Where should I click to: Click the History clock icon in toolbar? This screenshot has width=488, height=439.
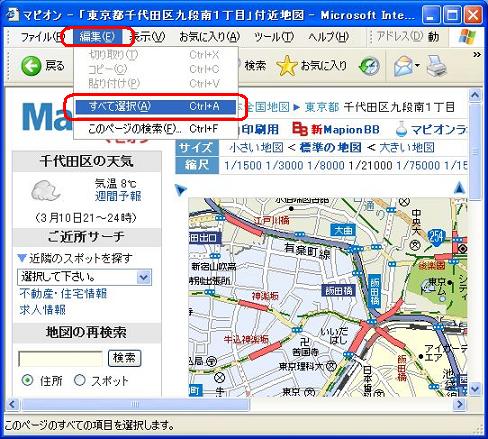pyautogui.click(x=369, y=66)
